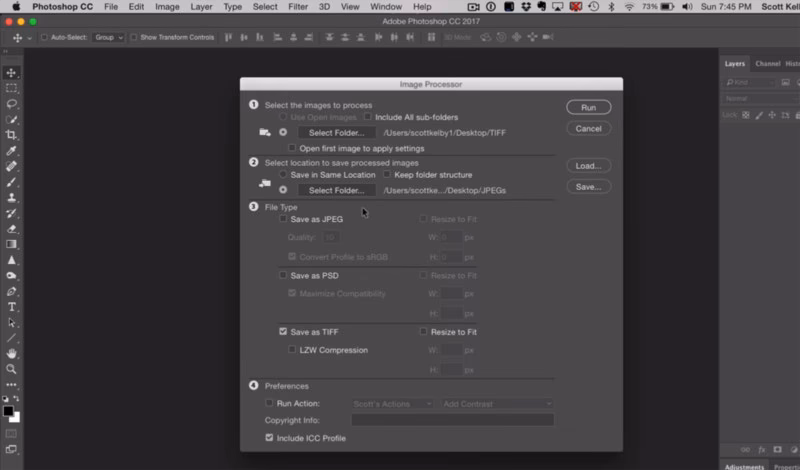Enable Resize to Fit for TIFF
This screenshot has height=470, width=800.
(x=423, y=332)
